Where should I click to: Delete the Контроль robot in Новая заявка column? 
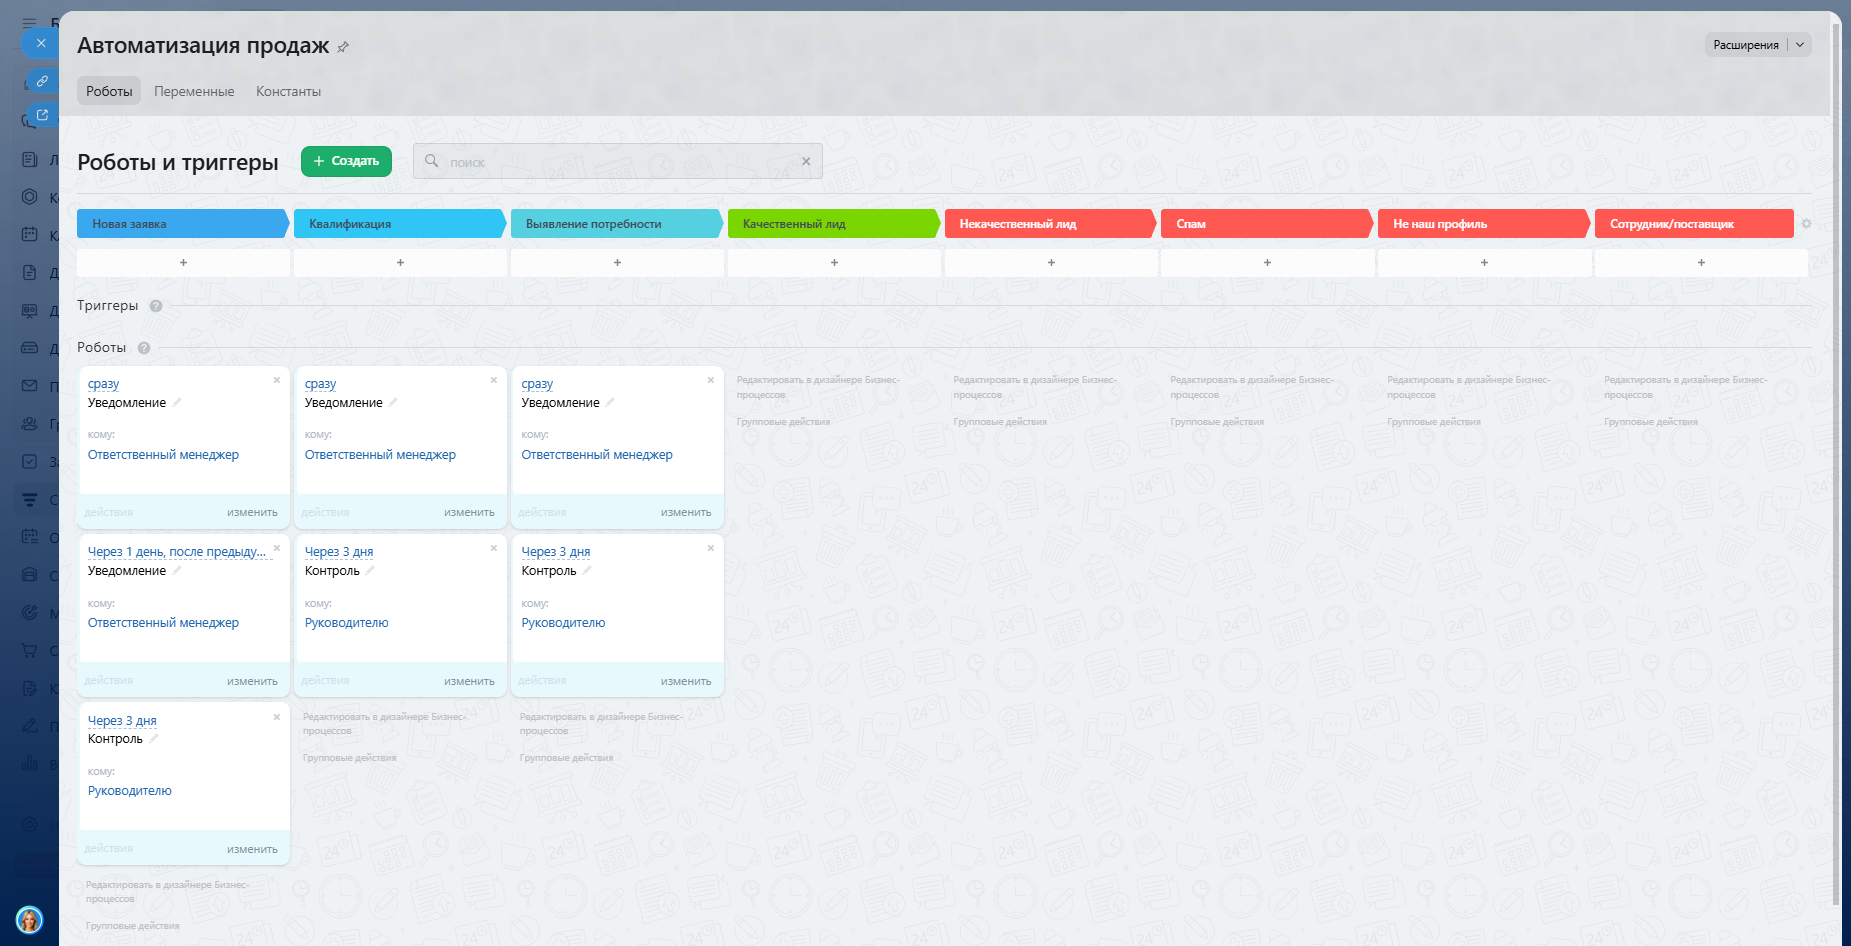tap(277, 717)
